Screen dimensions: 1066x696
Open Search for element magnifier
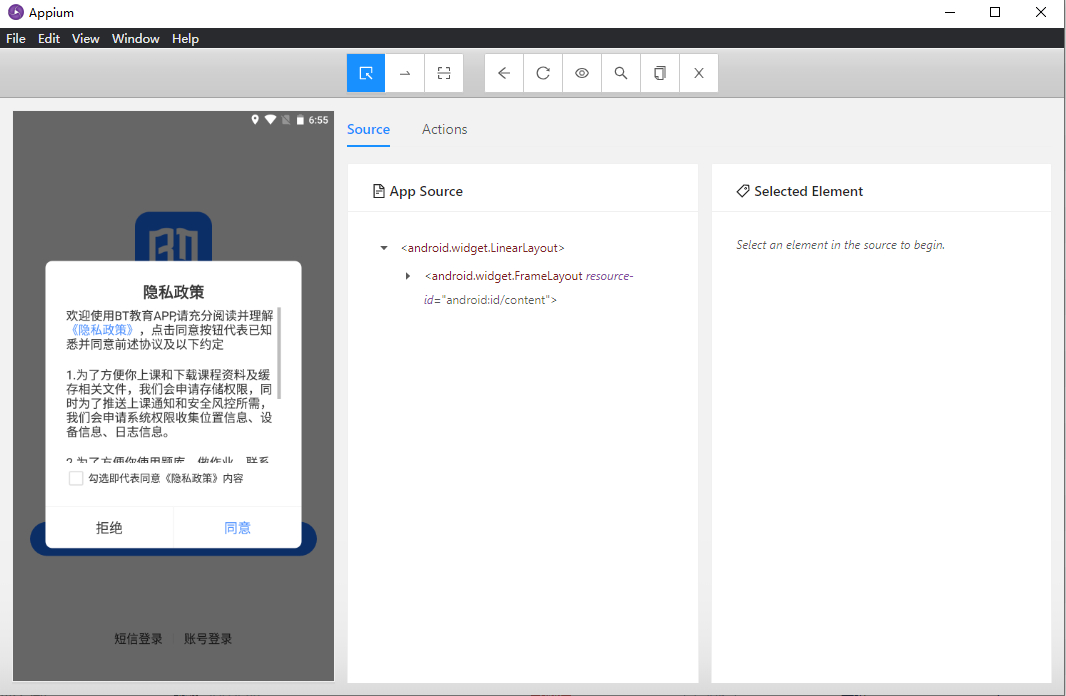(x=621, y=73)
